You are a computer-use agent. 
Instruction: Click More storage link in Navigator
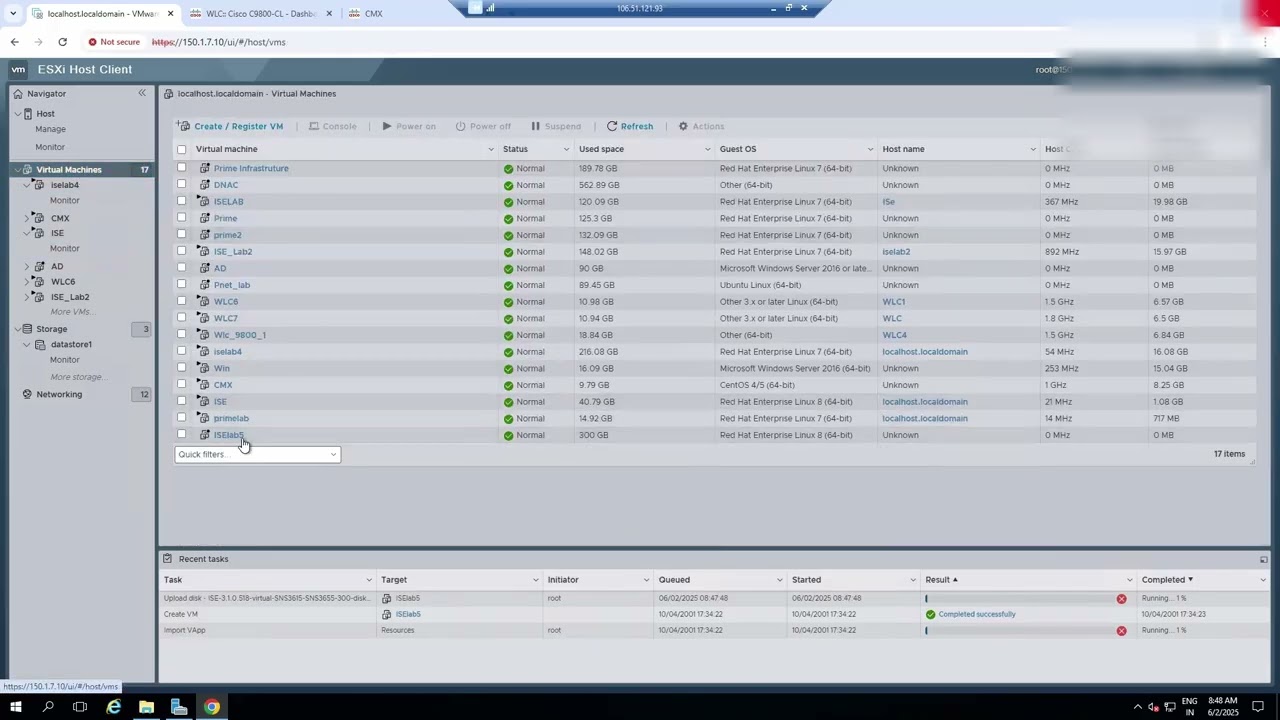(x=77, y=377)
